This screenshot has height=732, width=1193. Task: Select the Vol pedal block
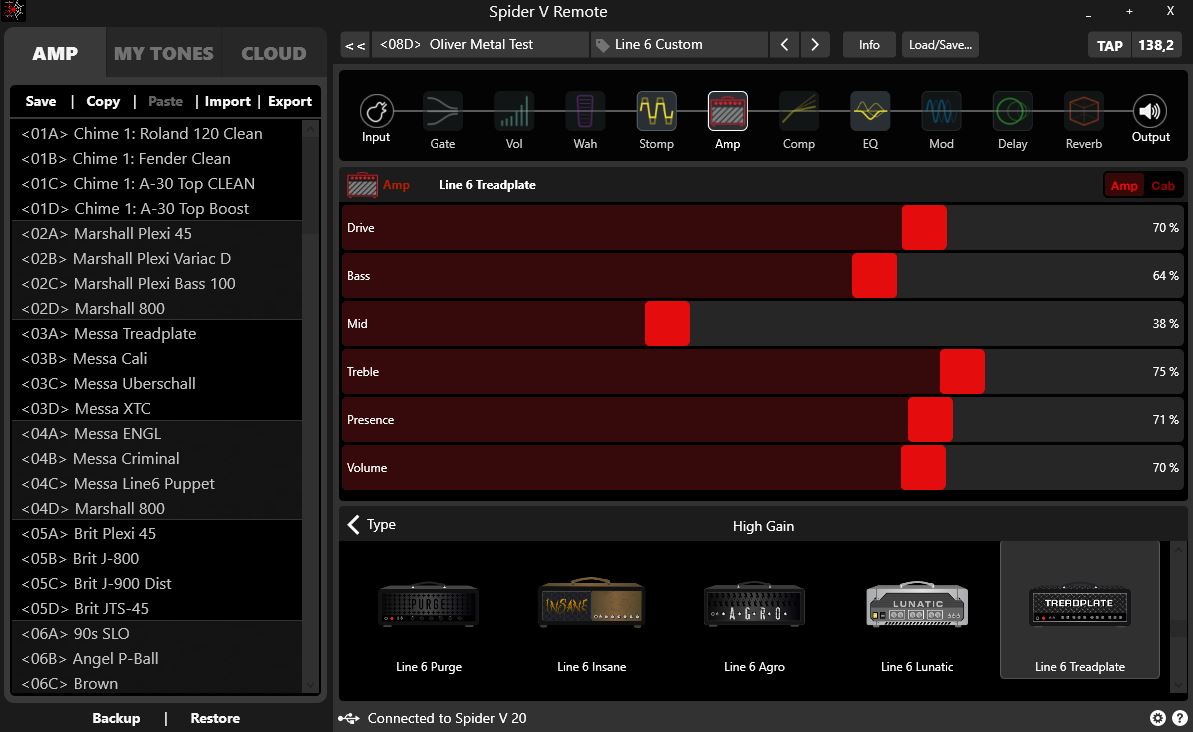click(x=514, y=111)
